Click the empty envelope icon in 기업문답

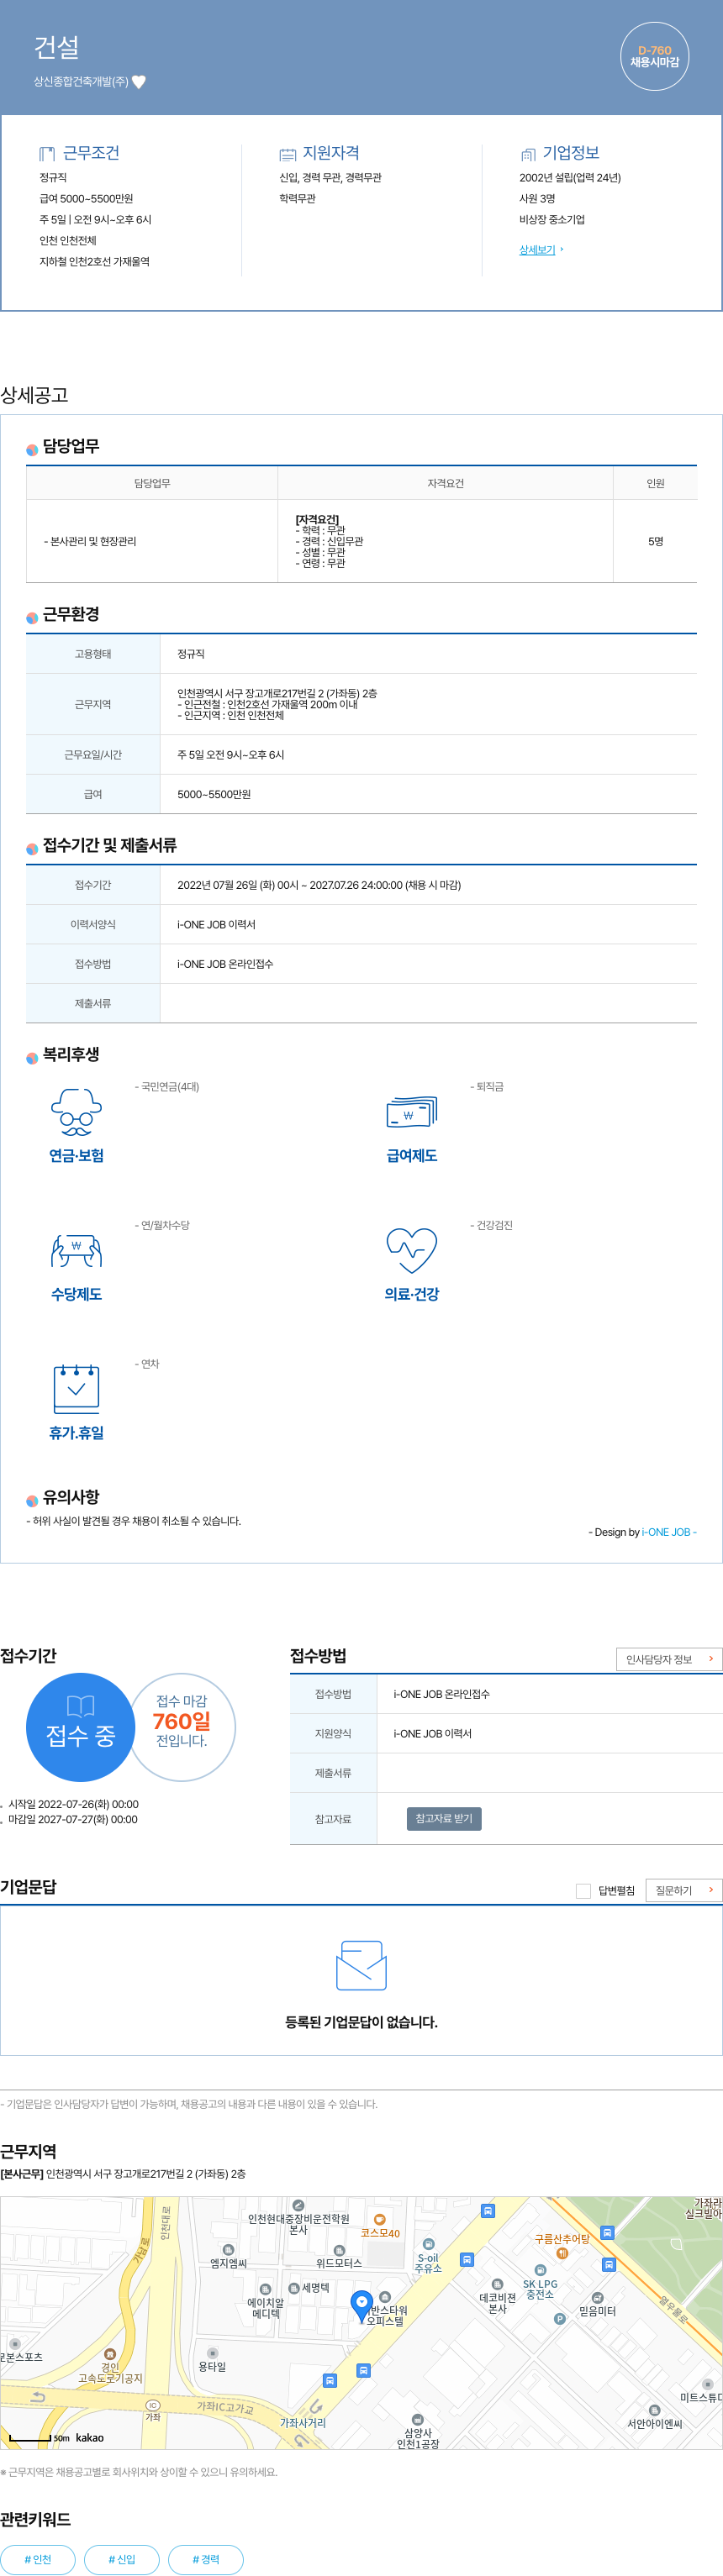tap(361, 1965)
